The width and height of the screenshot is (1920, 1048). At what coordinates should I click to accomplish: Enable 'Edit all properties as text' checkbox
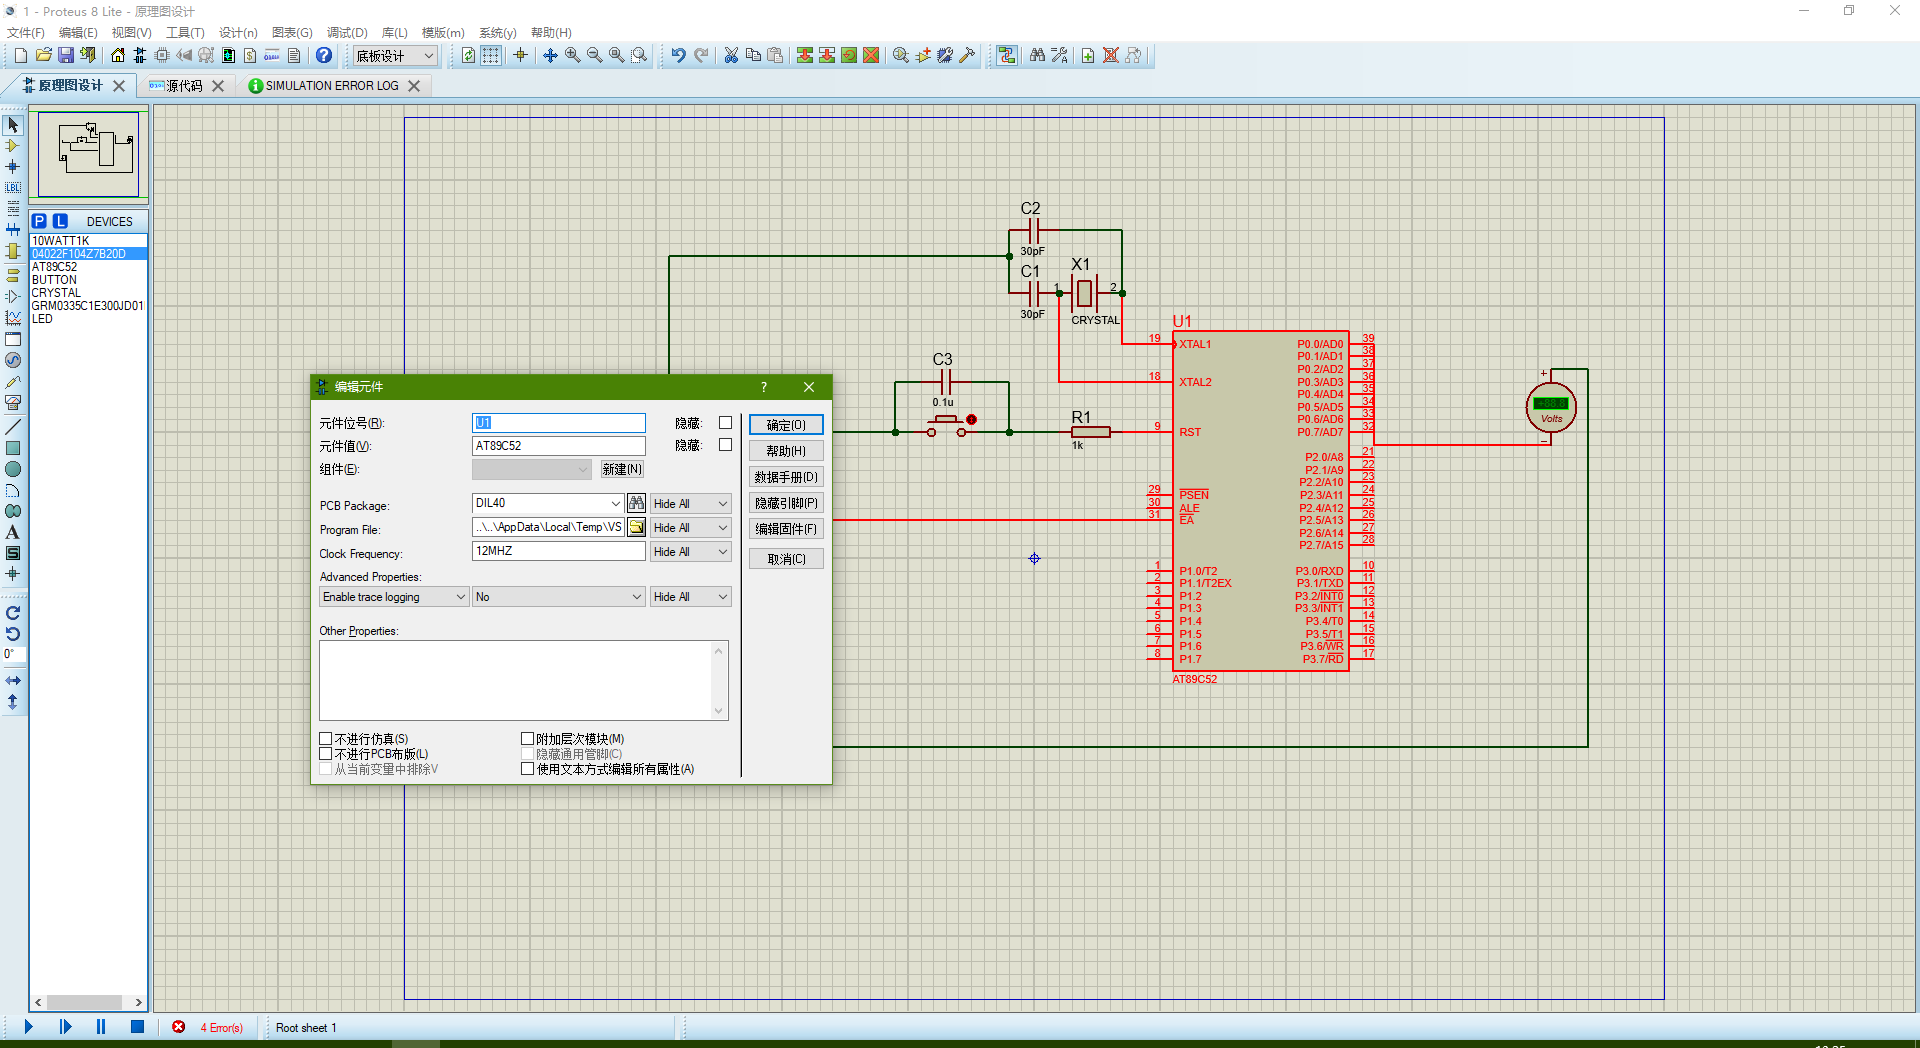tap(527, 769)
